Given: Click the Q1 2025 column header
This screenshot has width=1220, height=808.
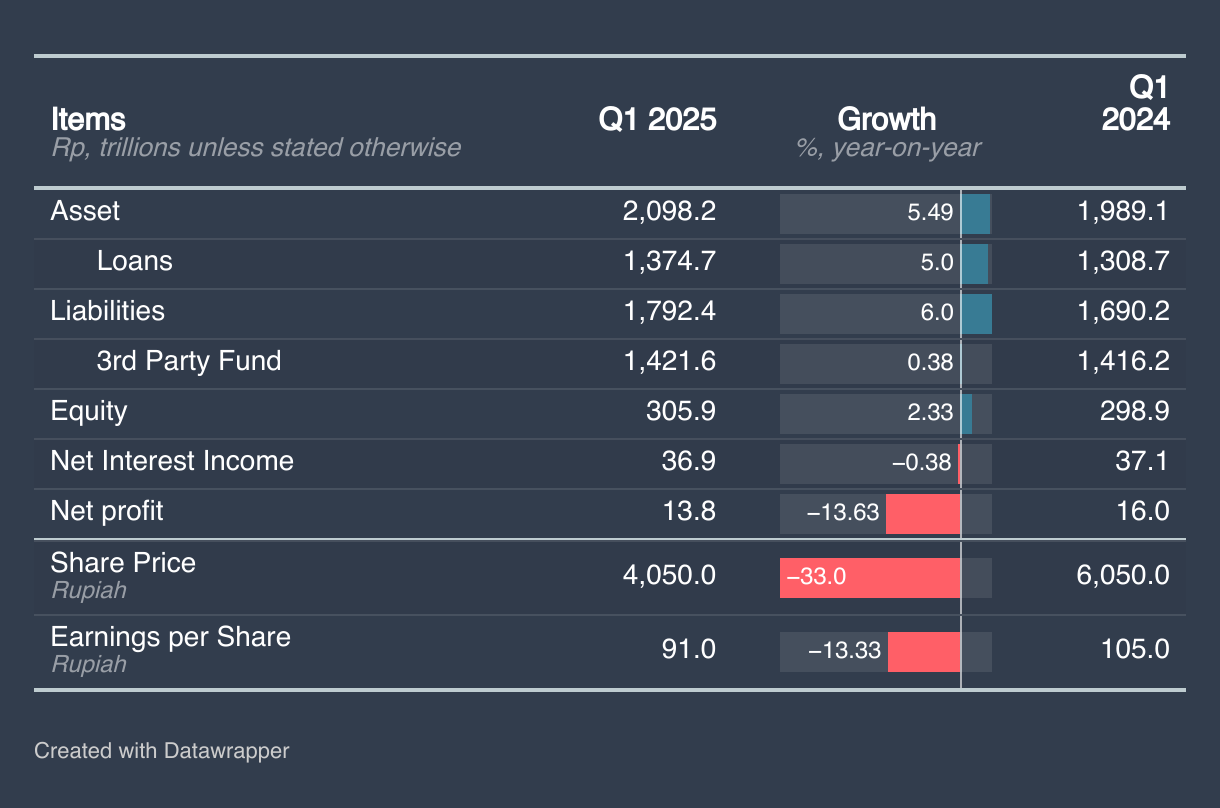Looking at the screenshot, I should pos(657,120).
